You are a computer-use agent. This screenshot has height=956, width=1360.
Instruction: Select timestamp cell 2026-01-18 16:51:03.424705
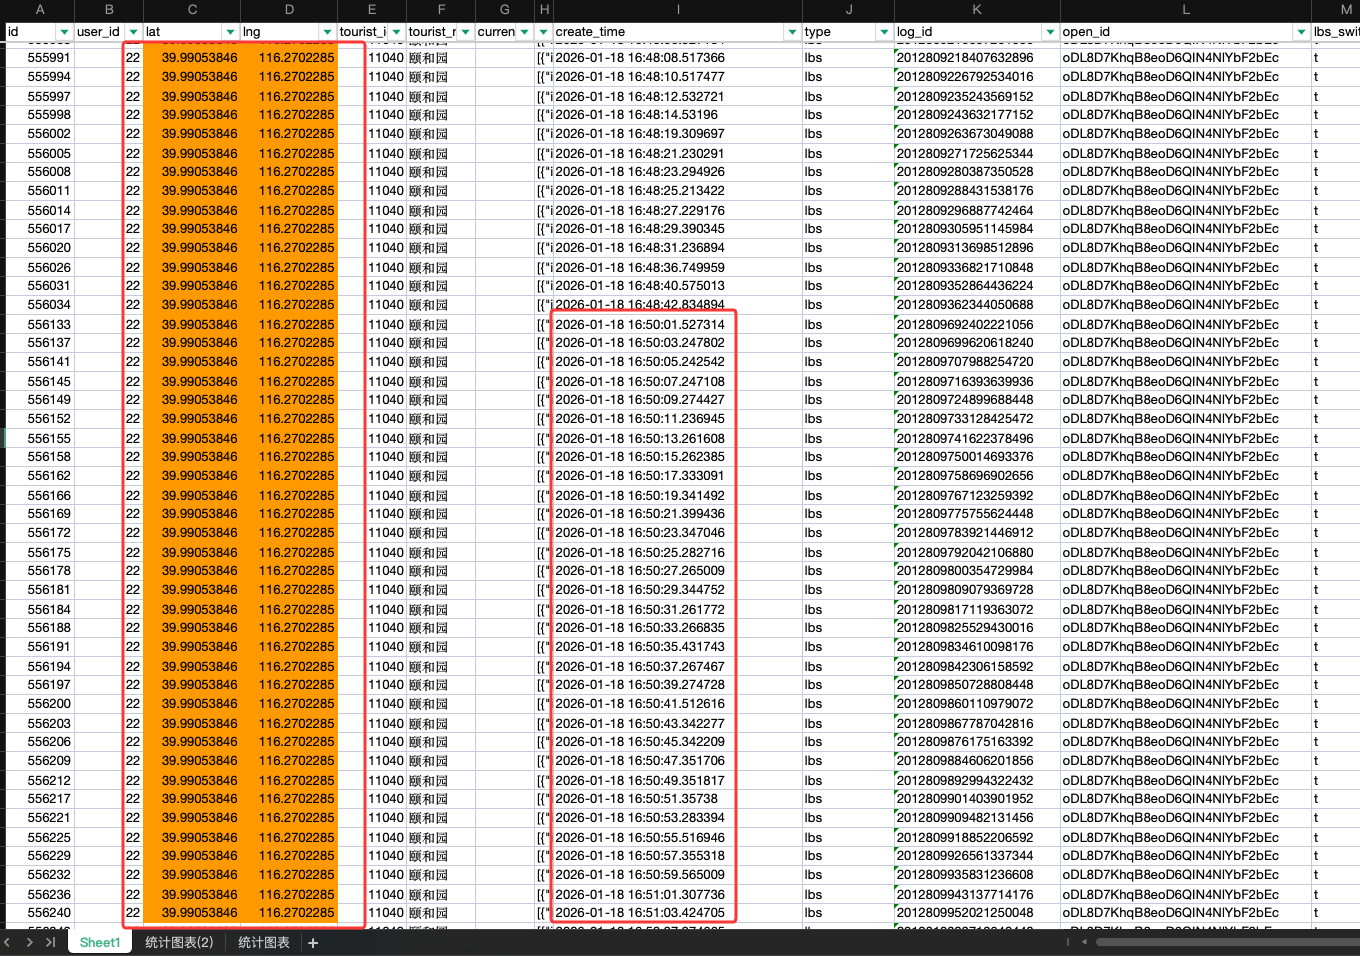[678, 913]
